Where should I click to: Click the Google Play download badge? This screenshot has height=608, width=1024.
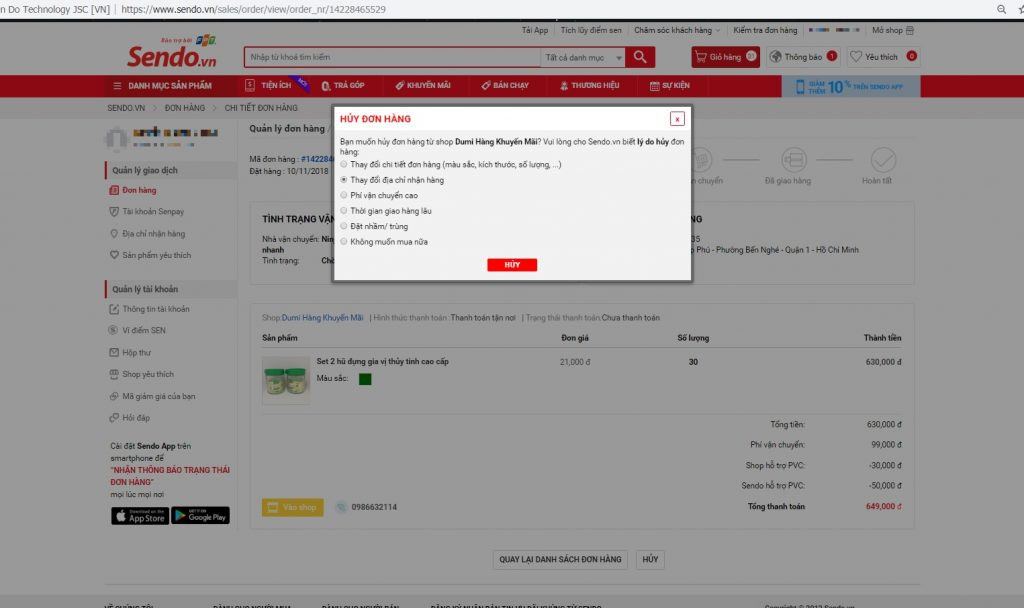tap(200, 515)
